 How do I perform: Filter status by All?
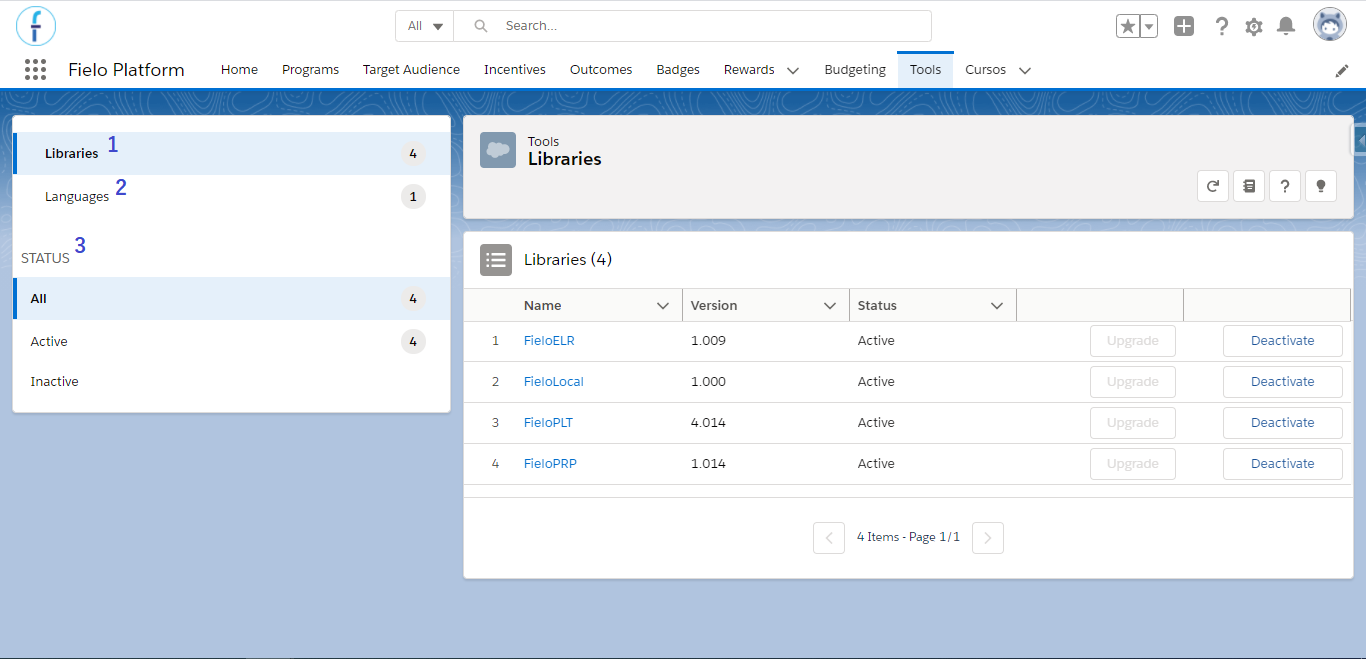[x=232, y=299]
